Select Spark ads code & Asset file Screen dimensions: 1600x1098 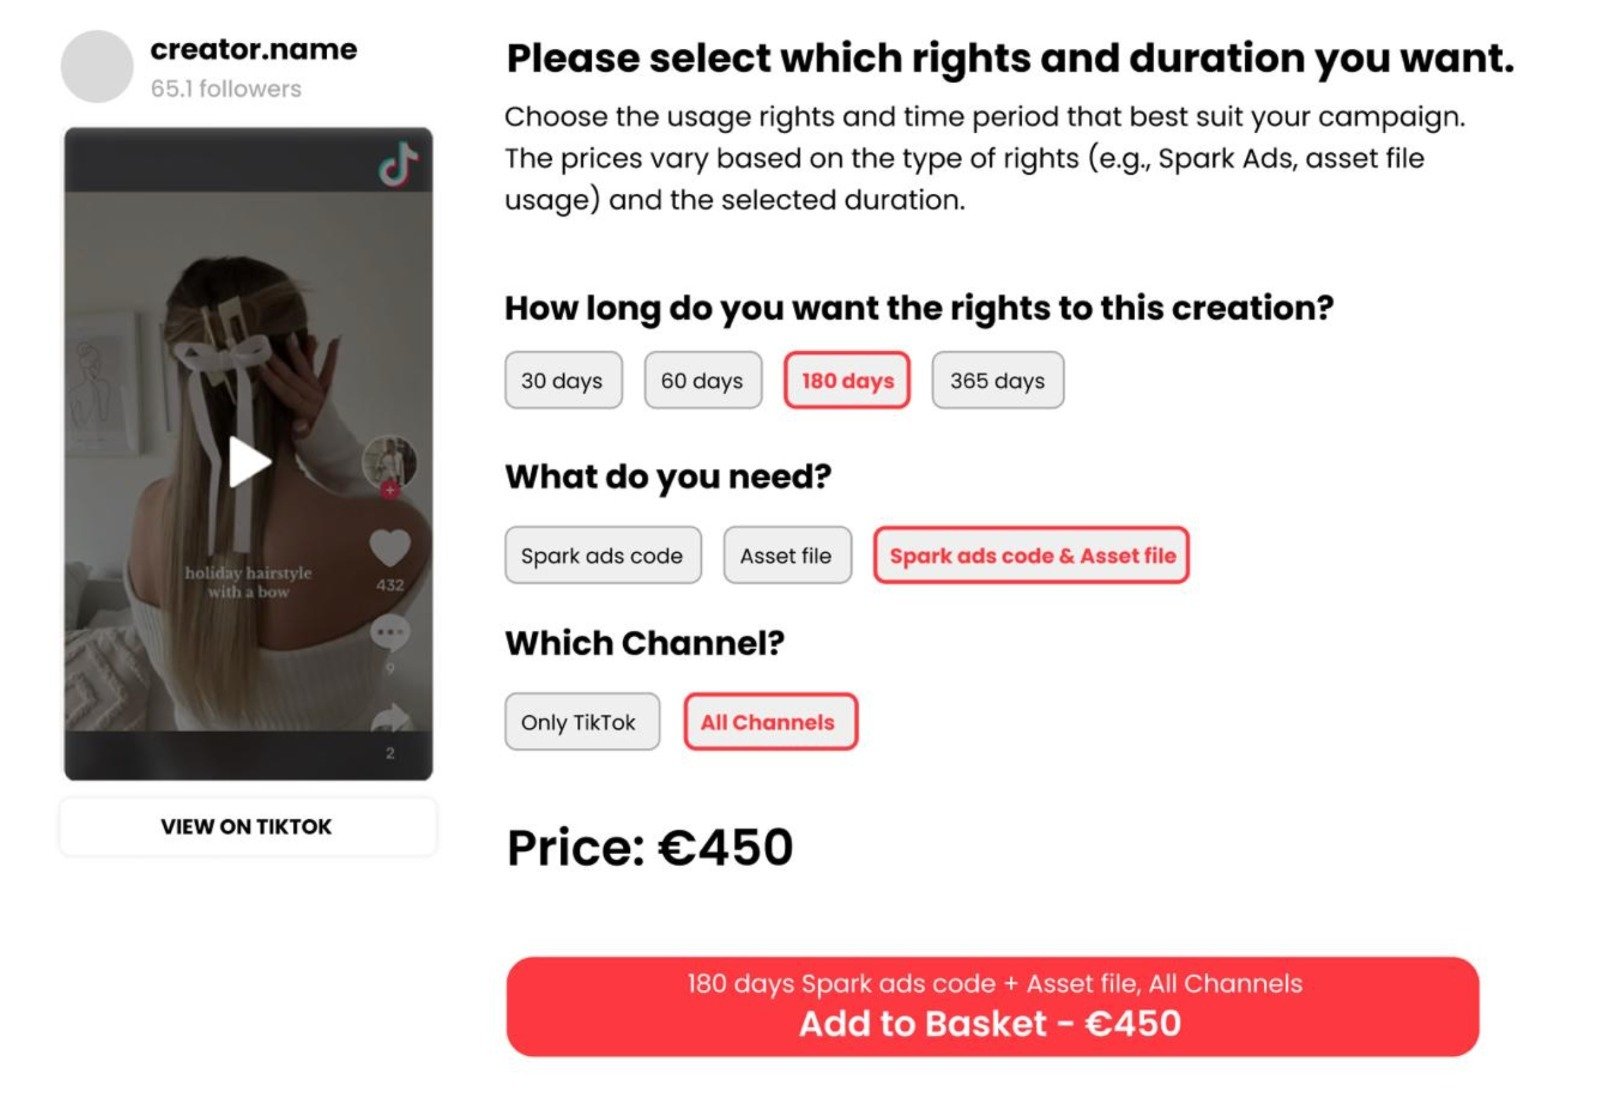point(1031,556)
